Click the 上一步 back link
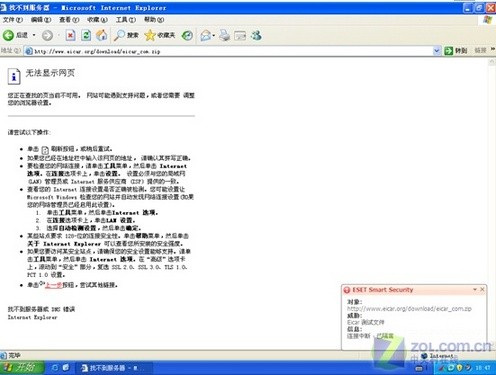Viewport: 496px width, 375px height. tap(54, 285)
